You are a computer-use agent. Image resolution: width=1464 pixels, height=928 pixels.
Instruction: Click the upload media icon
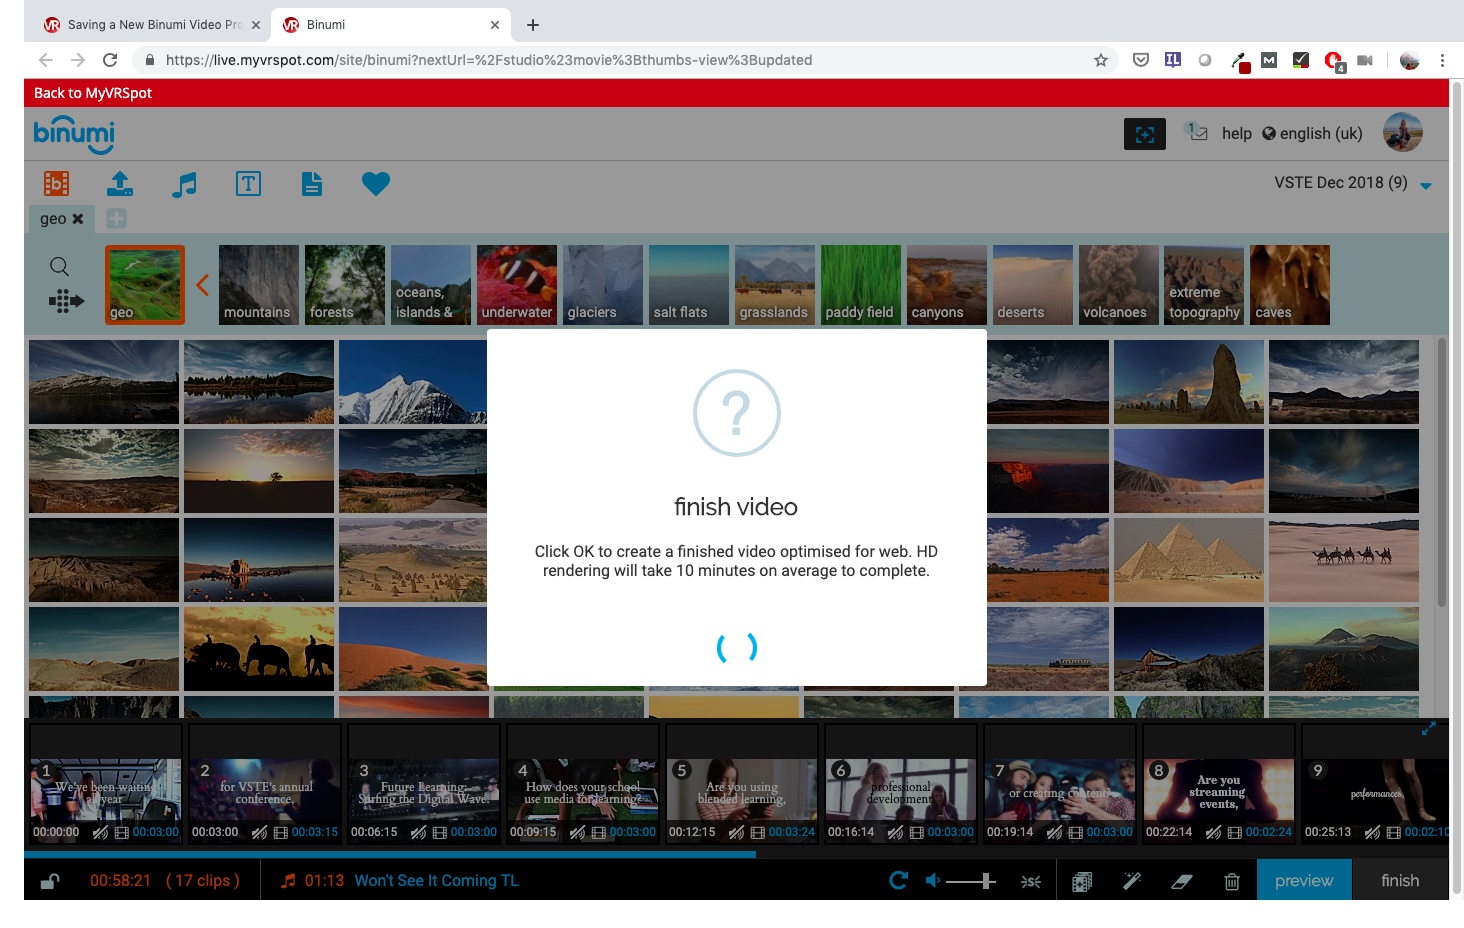pos(120,184)
